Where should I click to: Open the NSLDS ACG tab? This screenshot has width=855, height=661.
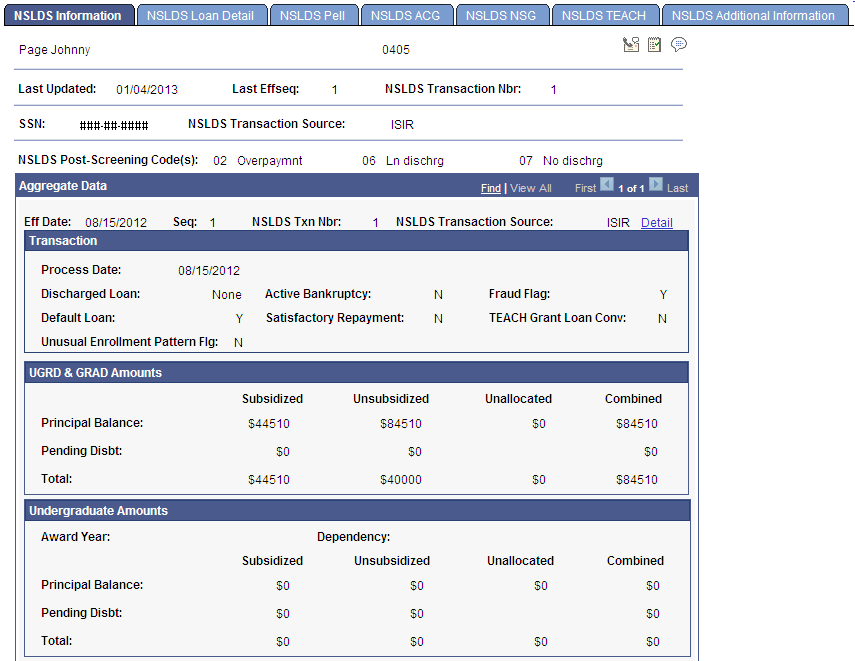point(407,15)
